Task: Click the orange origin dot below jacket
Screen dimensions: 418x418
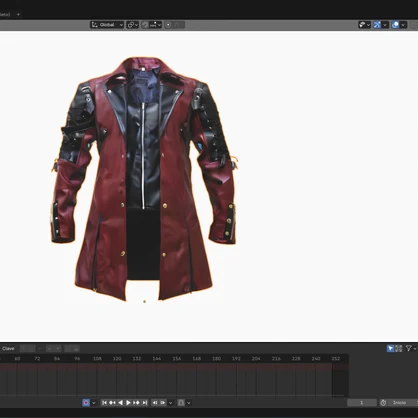Action: [144, 301]
